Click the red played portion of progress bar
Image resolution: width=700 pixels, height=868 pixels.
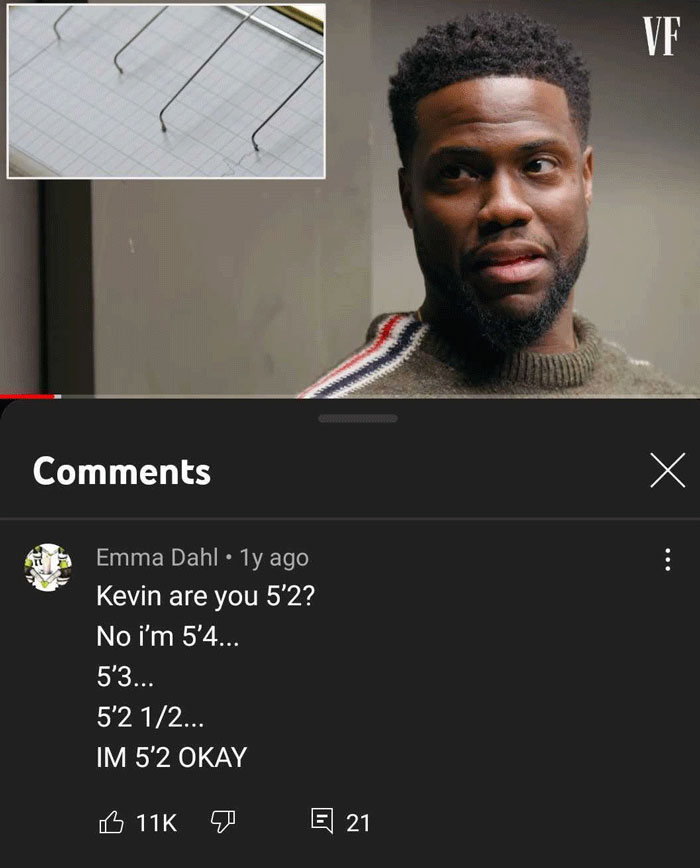(x=27, y=396)
